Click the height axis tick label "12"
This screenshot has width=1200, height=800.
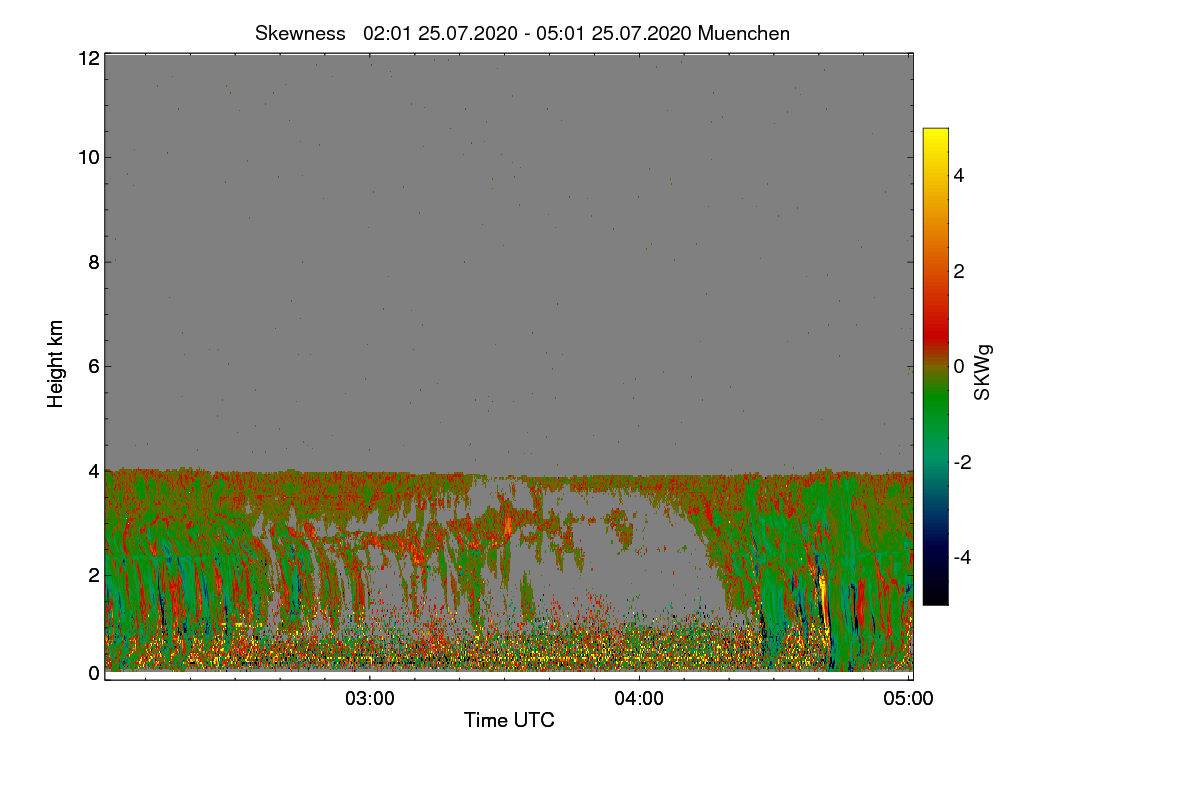[88, 58]
